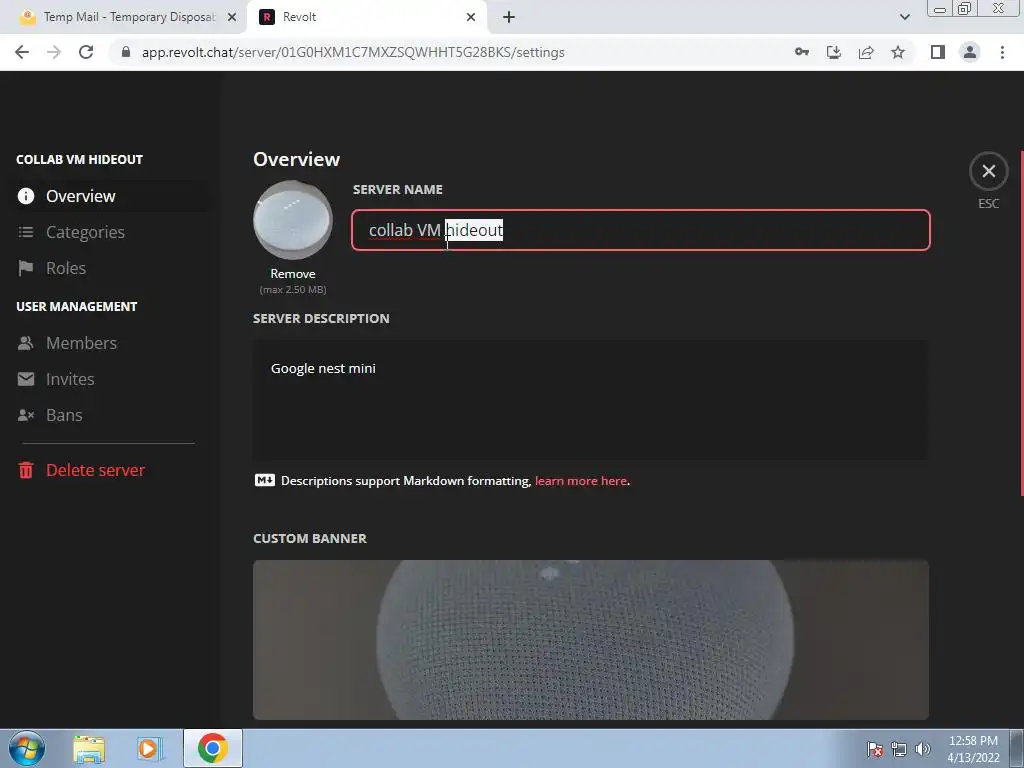Click the CUSTOM BANNER label

tap(310, 538)
